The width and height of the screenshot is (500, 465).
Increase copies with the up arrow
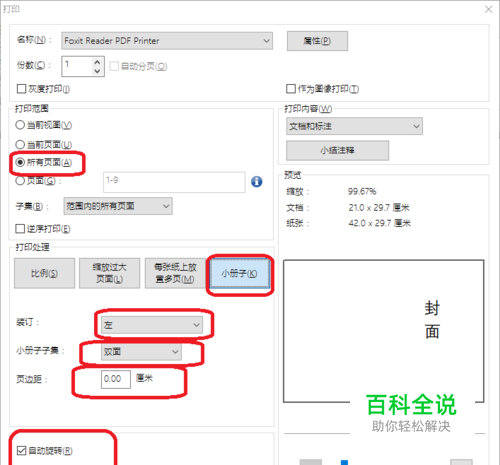97,62
